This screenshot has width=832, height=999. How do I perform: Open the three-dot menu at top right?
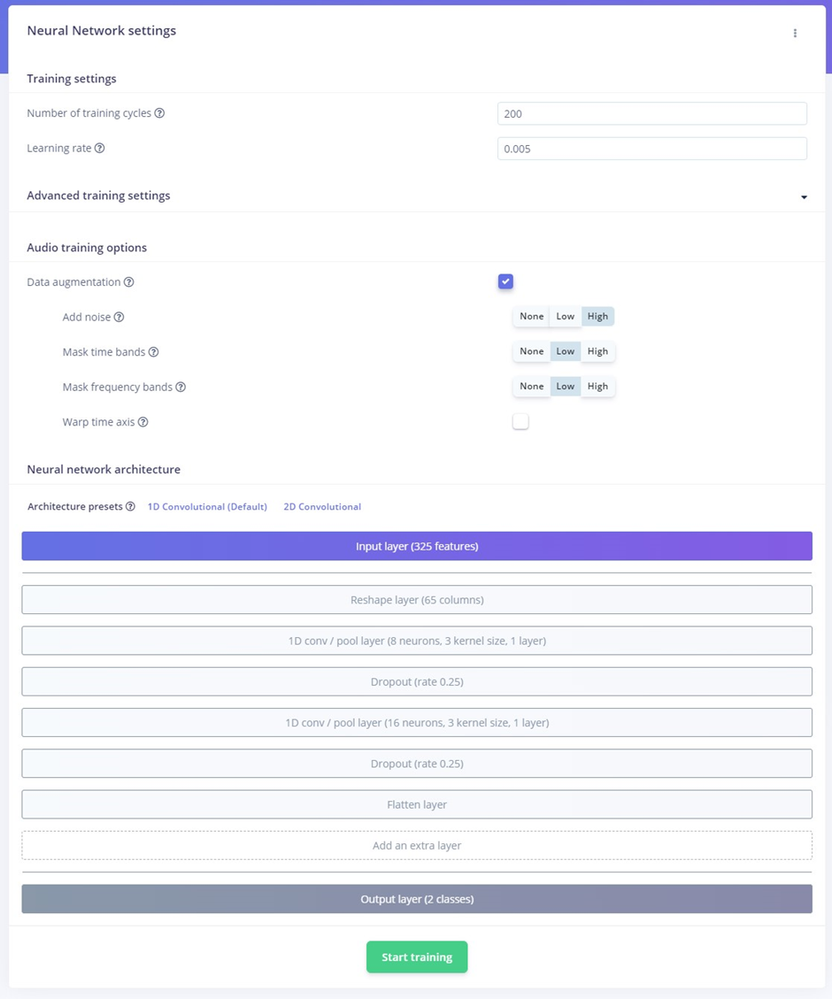[x=795, y=32]
